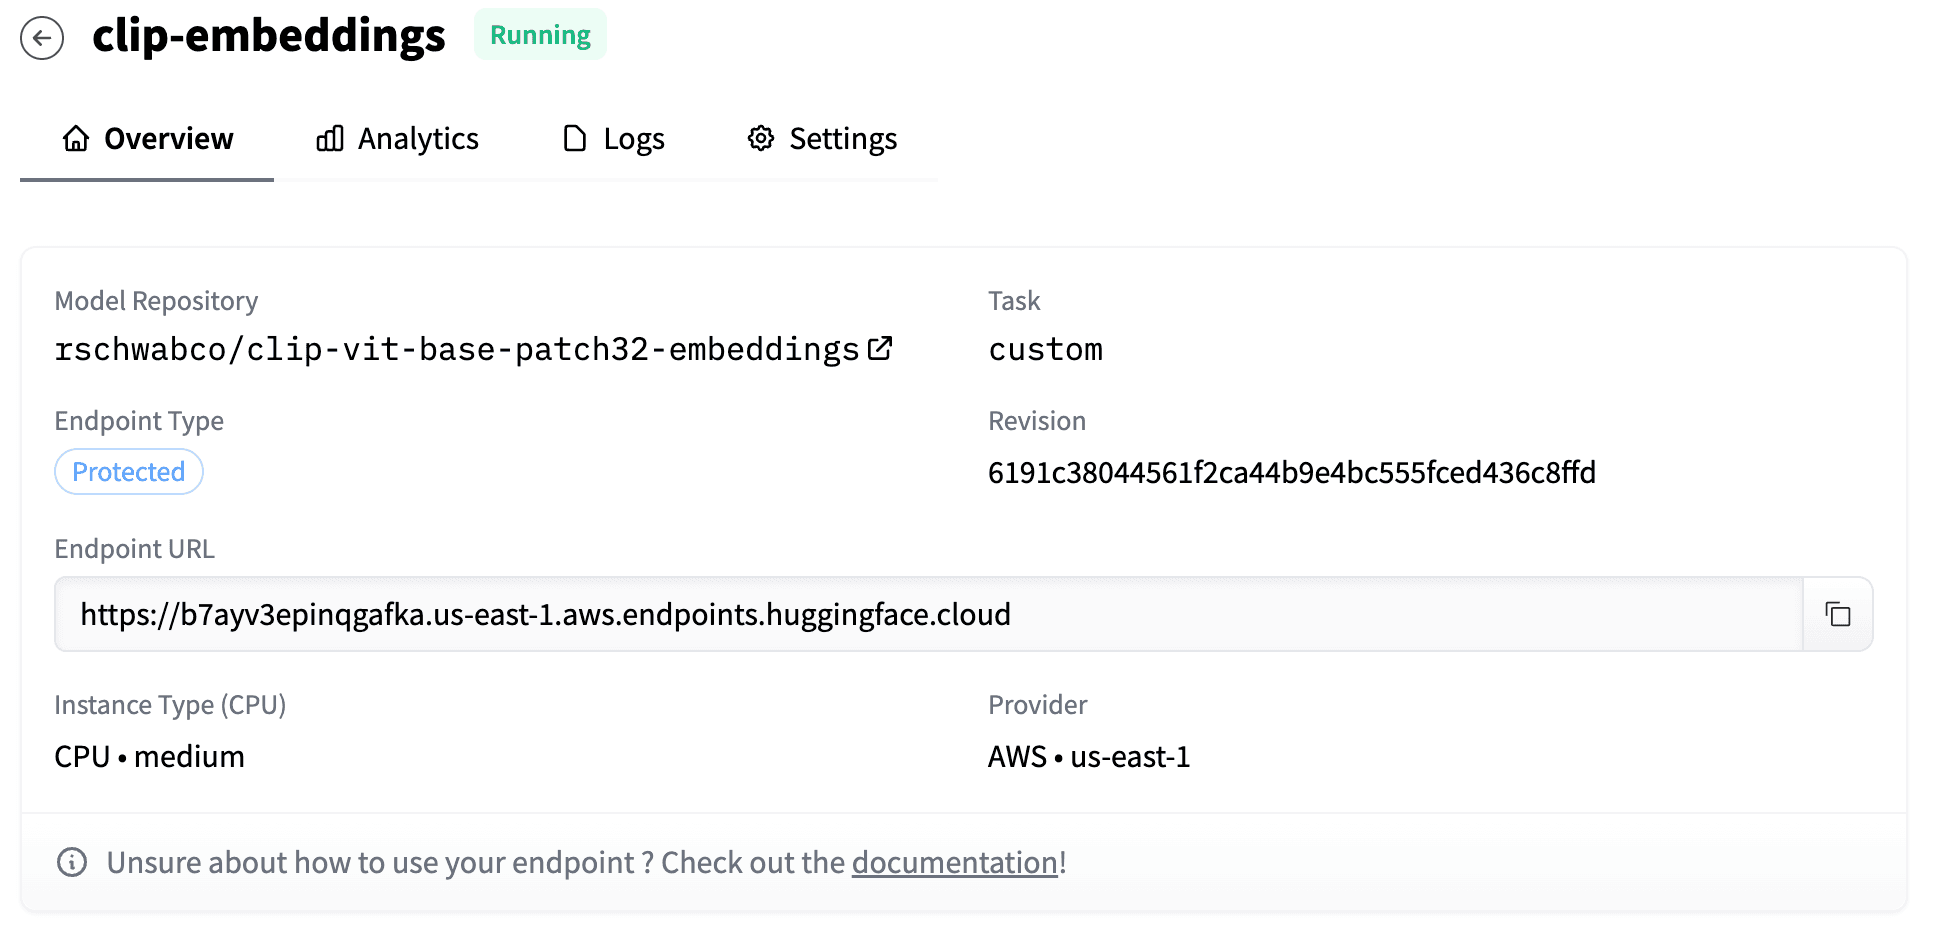Click the green Running status badge

pyautogui.click(x=540, y=35)
